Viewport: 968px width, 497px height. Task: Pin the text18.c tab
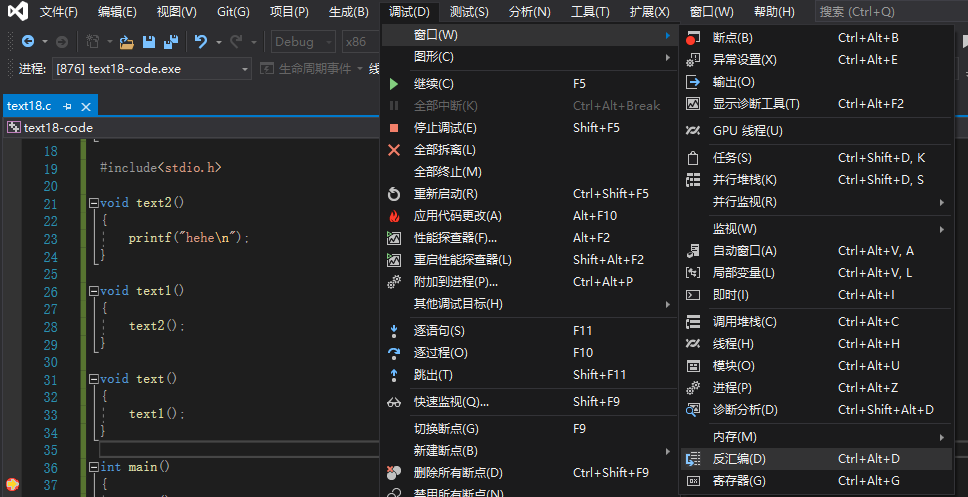coord(68,106)
